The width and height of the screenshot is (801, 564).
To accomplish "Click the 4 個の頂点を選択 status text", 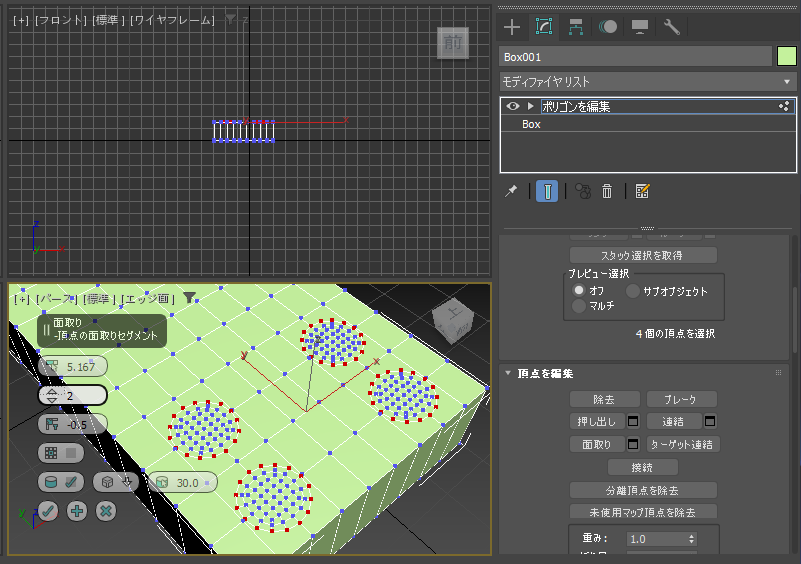I will (x=675, y=334).
